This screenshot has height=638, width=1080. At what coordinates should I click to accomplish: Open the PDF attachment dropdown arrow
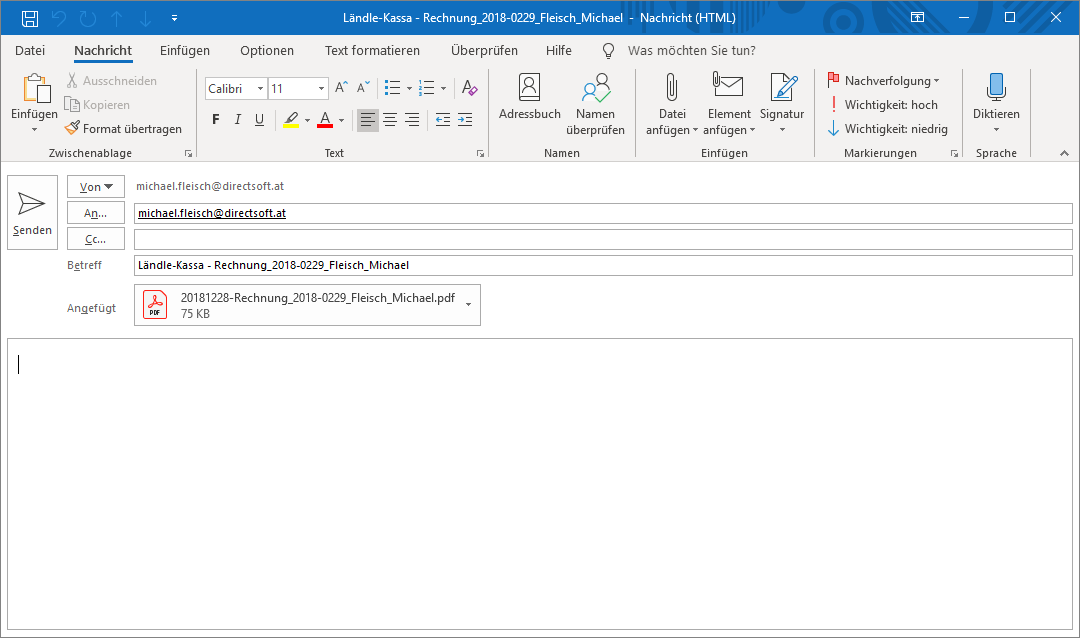click(468, 305)
